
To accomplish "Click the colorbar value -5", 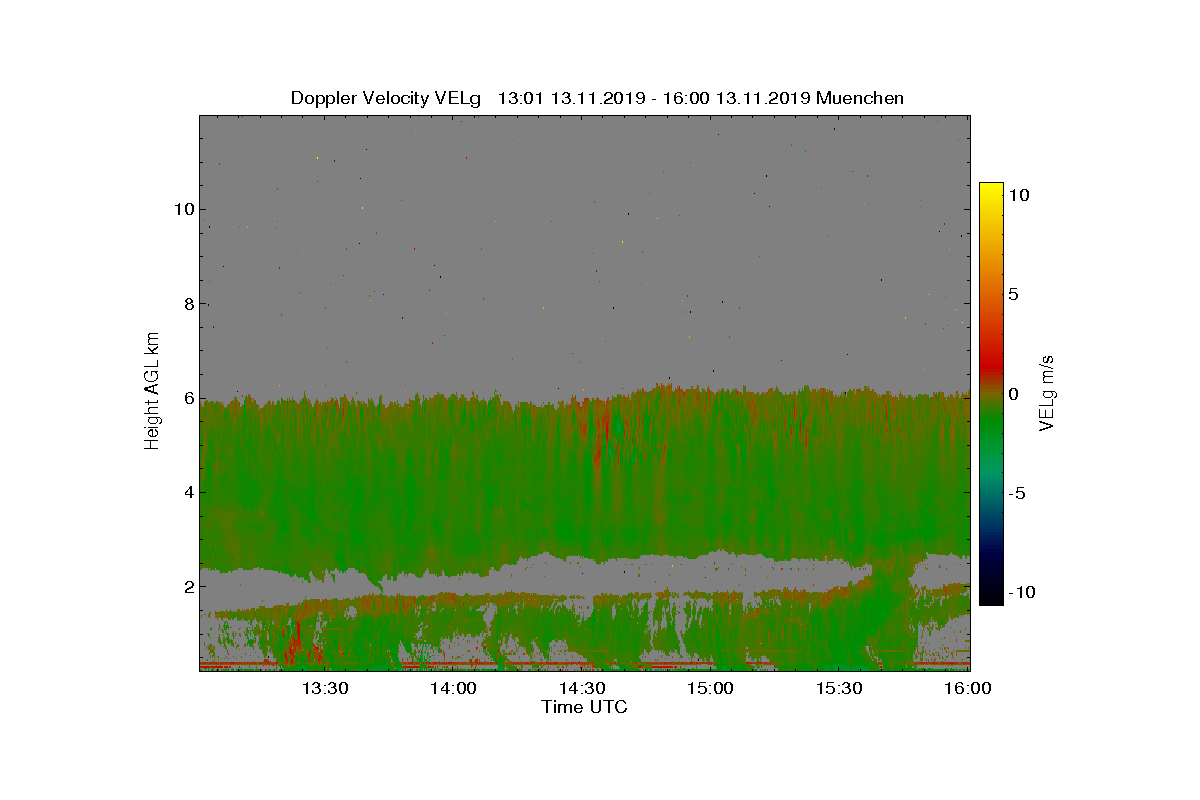I will pyautogui.click(x=1017, y=493).
